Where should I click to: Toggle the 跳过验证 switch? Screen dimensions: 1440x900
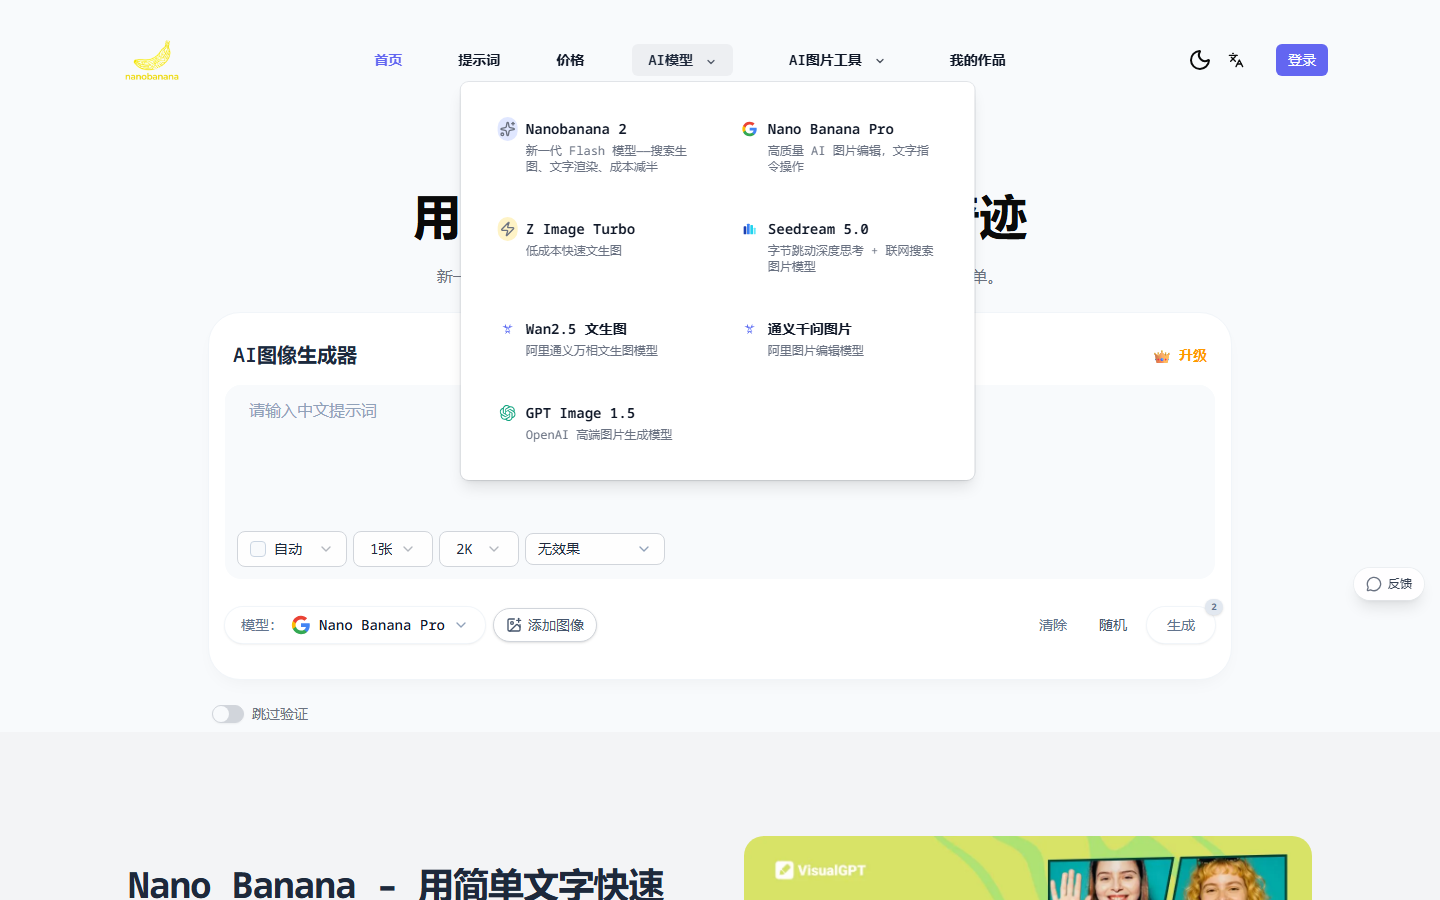click(x=228, y=714)
